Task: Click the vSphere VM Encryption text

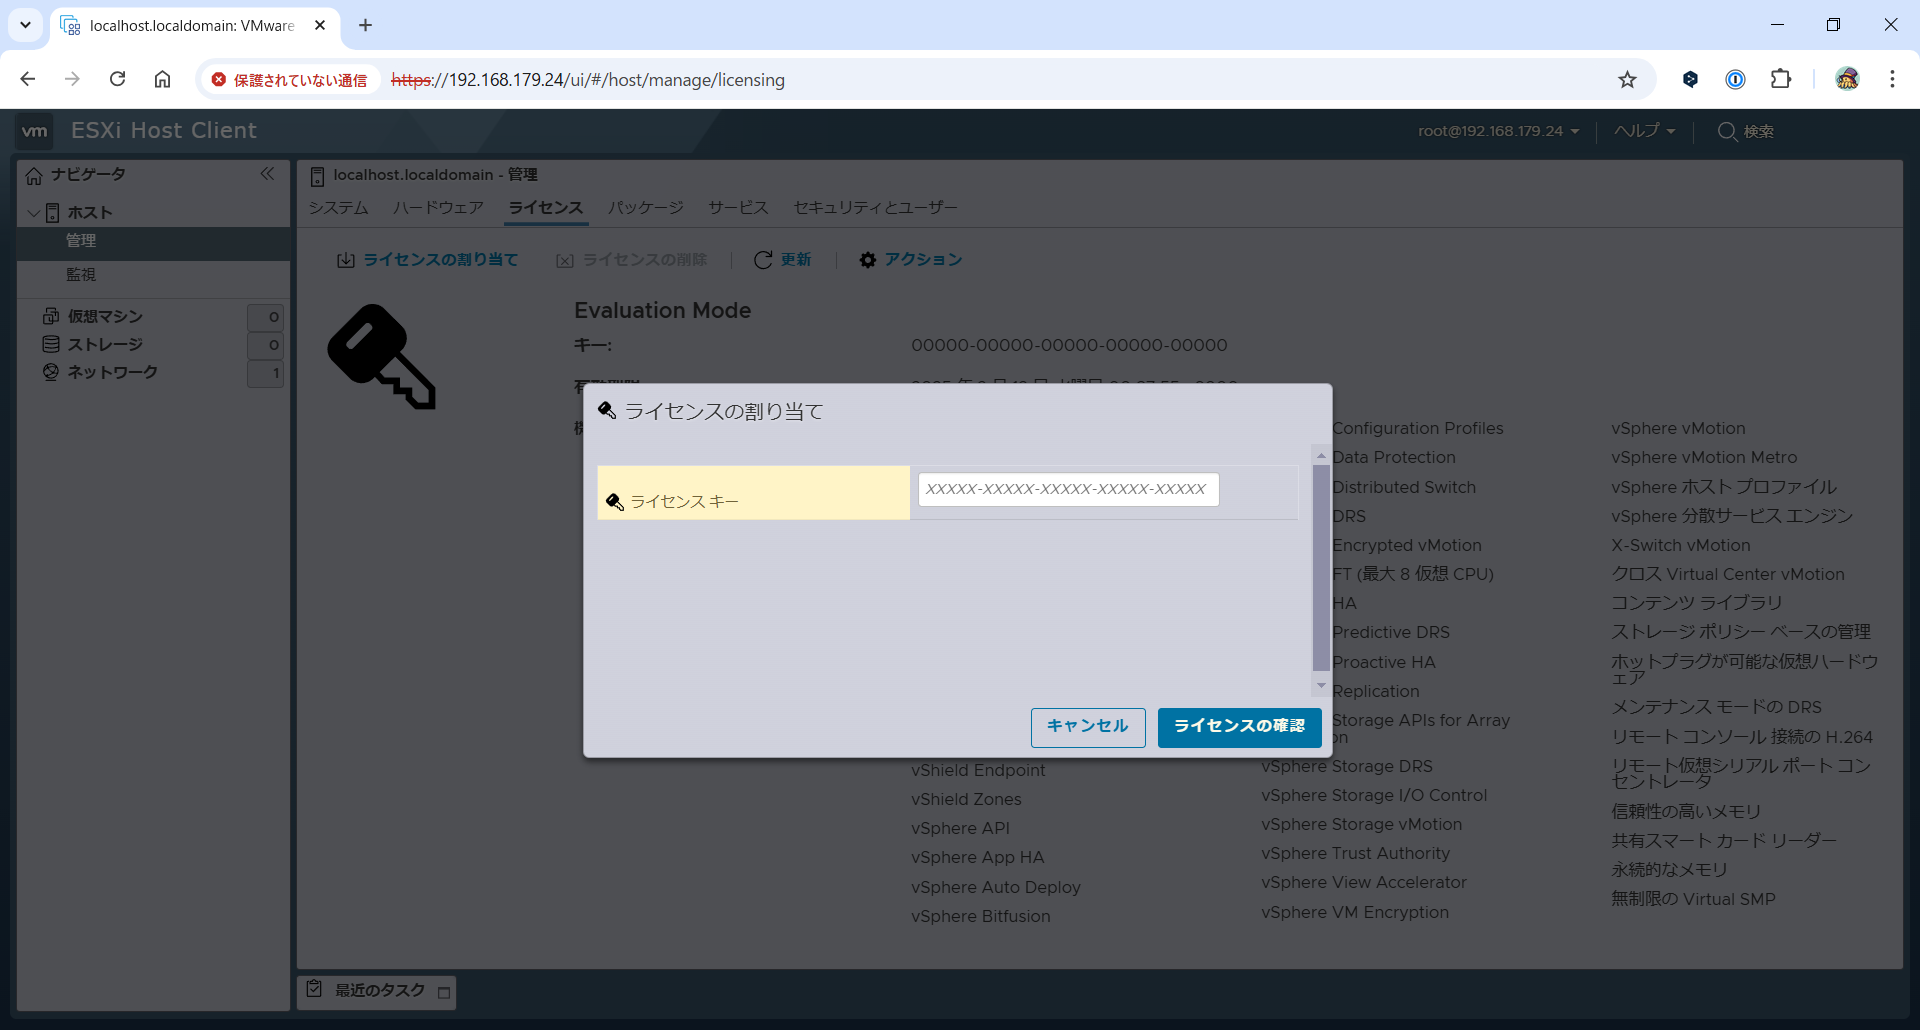Action: [1355, 912]
